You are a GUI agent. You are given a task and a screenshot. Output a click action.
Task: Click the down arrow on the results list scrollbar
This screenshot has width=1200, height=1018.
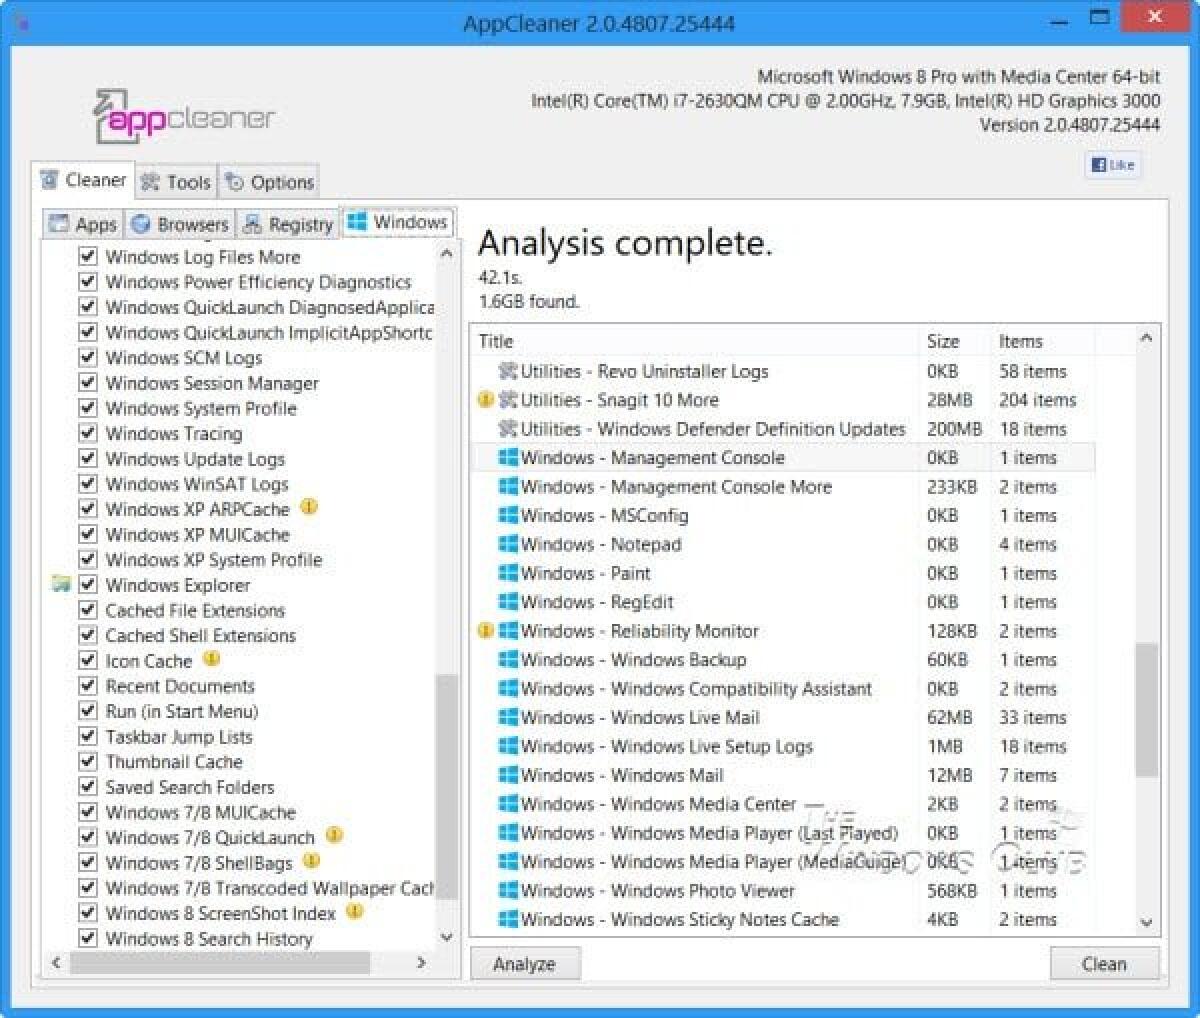pyautogui.click(x=1144, y=922)
